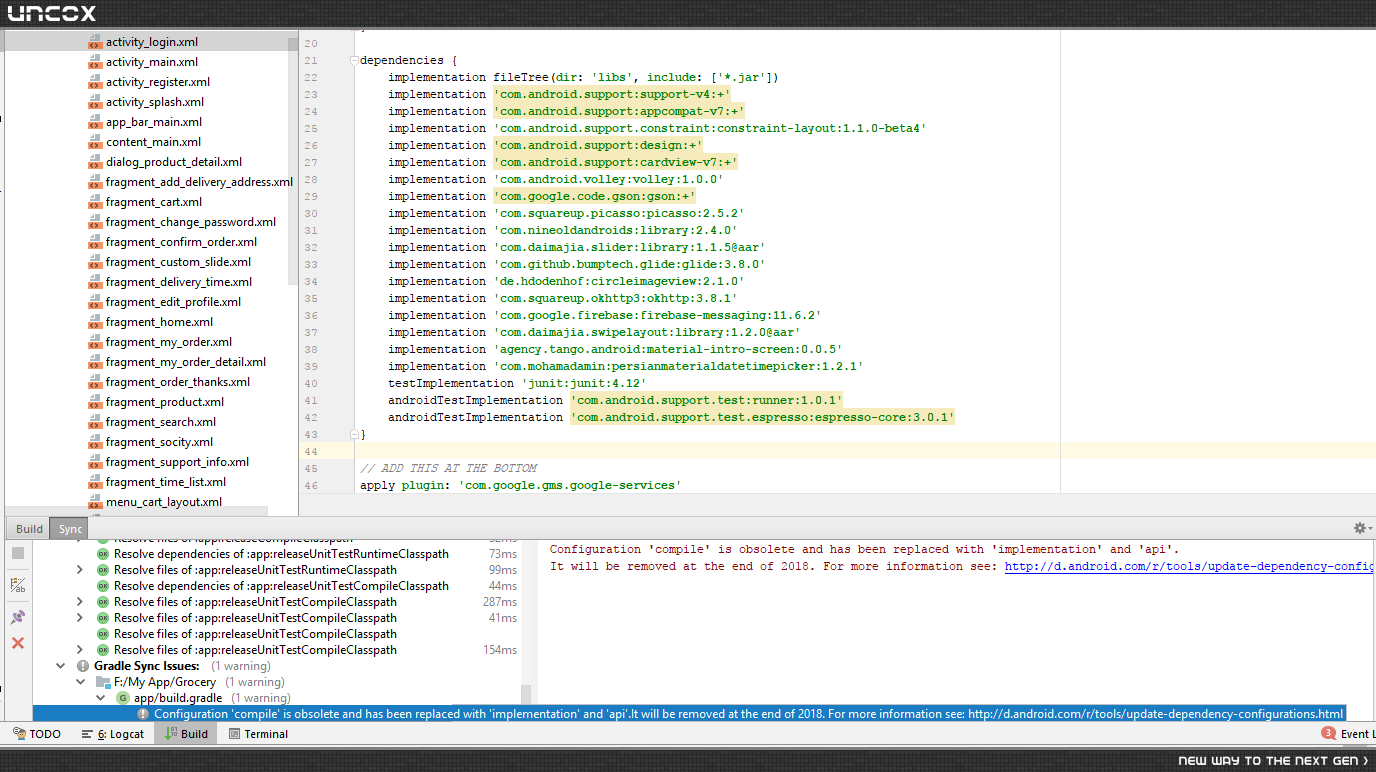Screen dimensions: 1376x772
Task: Click OK icon of releaseUnitTestRuntimeClasspath dependencies row
Action: point(102,554)
